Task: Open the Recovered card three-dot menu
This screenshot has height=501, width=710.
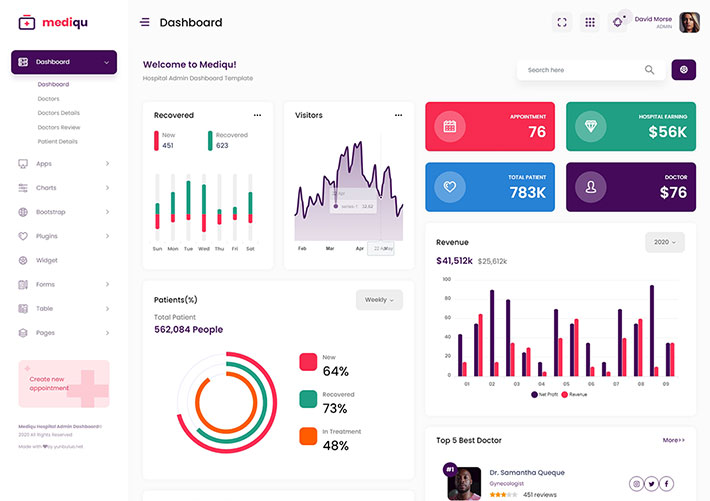Action: pyautogui.click(x=257, y=115)
